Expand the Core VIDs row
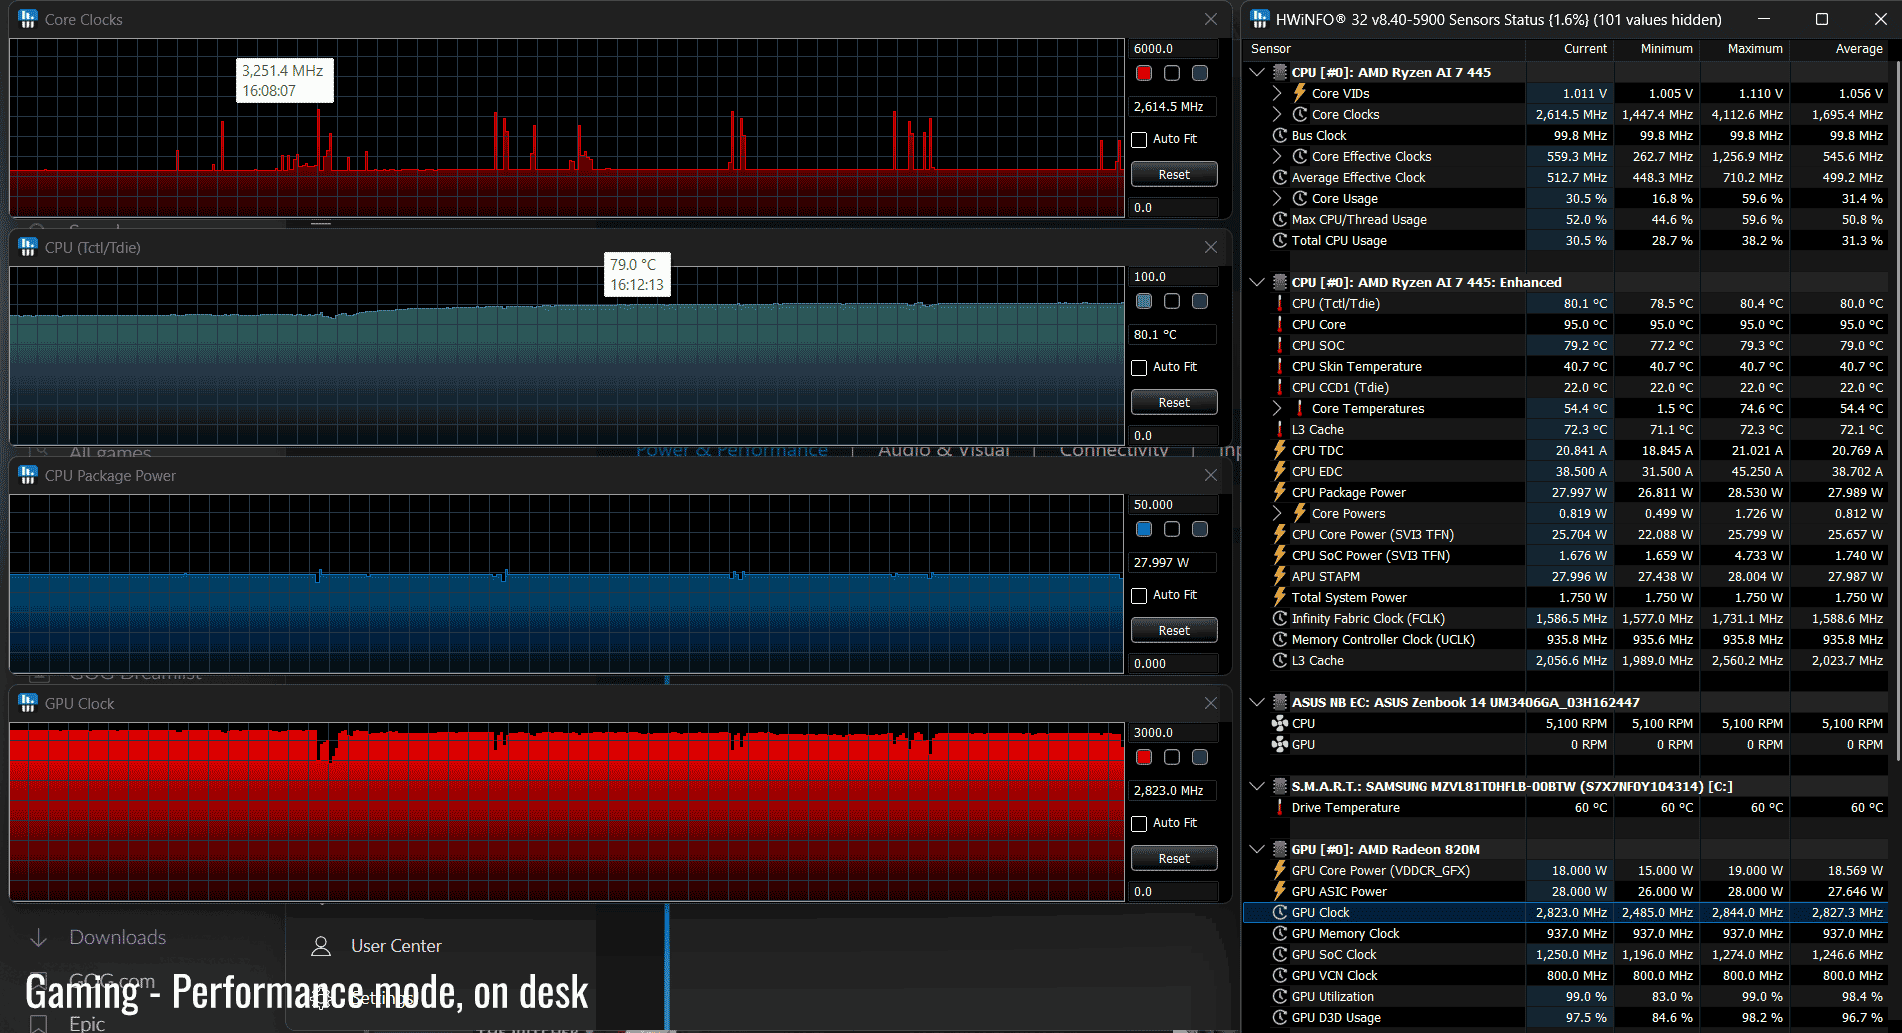The width and height of the screenshot is (1902, 1033). coord(1277,93)
